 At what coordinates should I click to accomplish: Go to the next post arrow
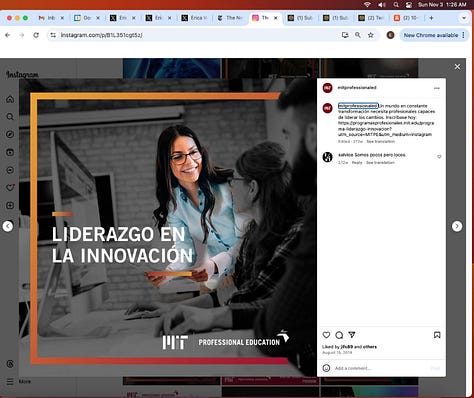click(457, 226)
